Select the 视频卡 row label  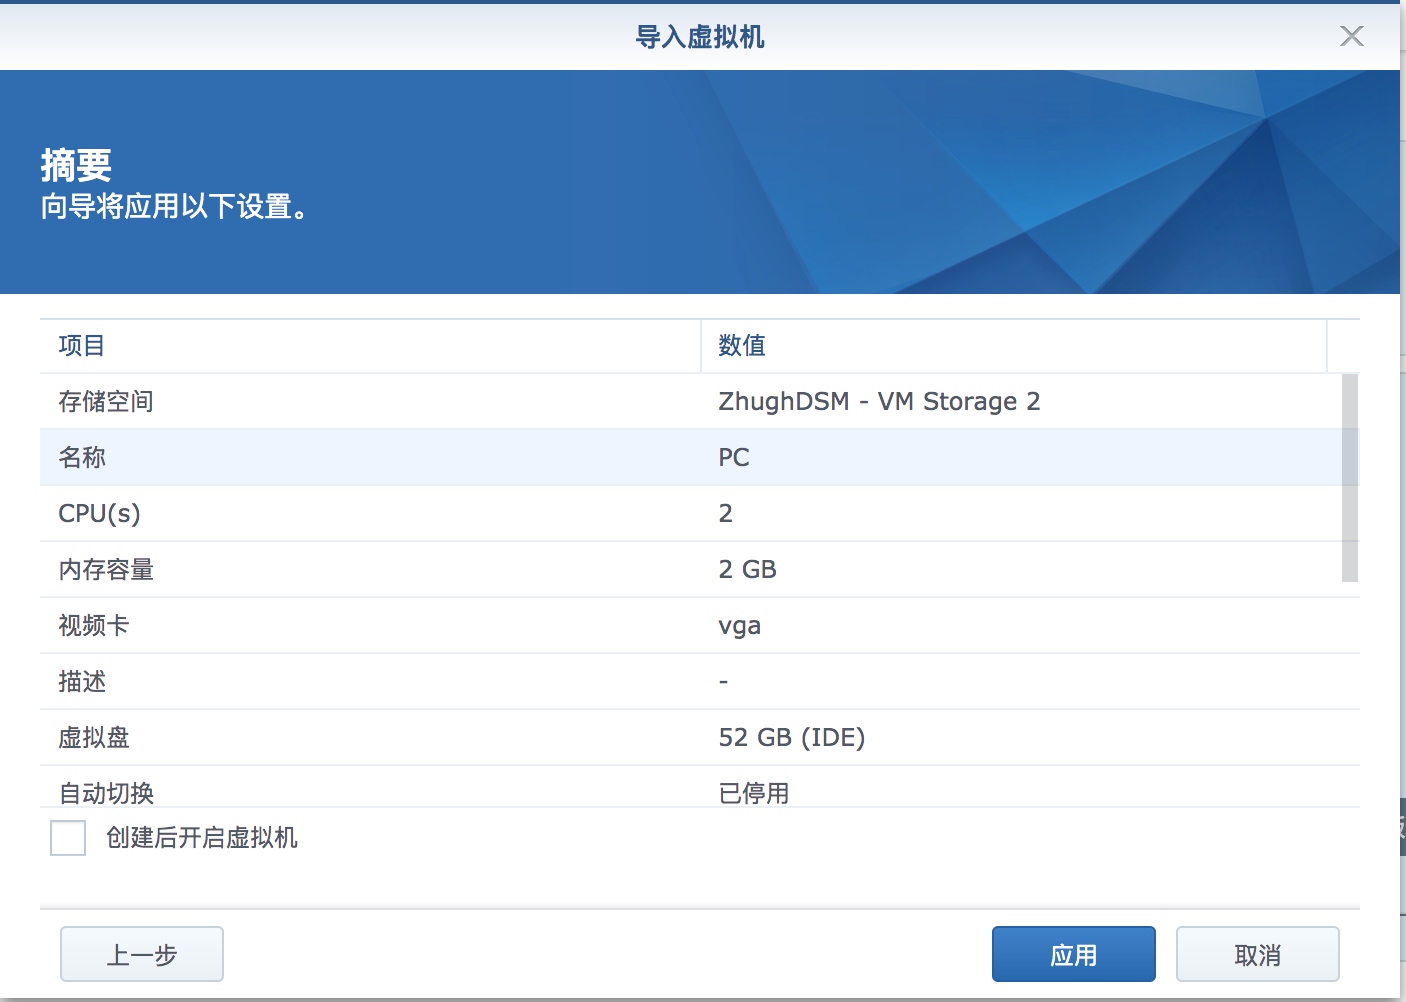[94, 626]
